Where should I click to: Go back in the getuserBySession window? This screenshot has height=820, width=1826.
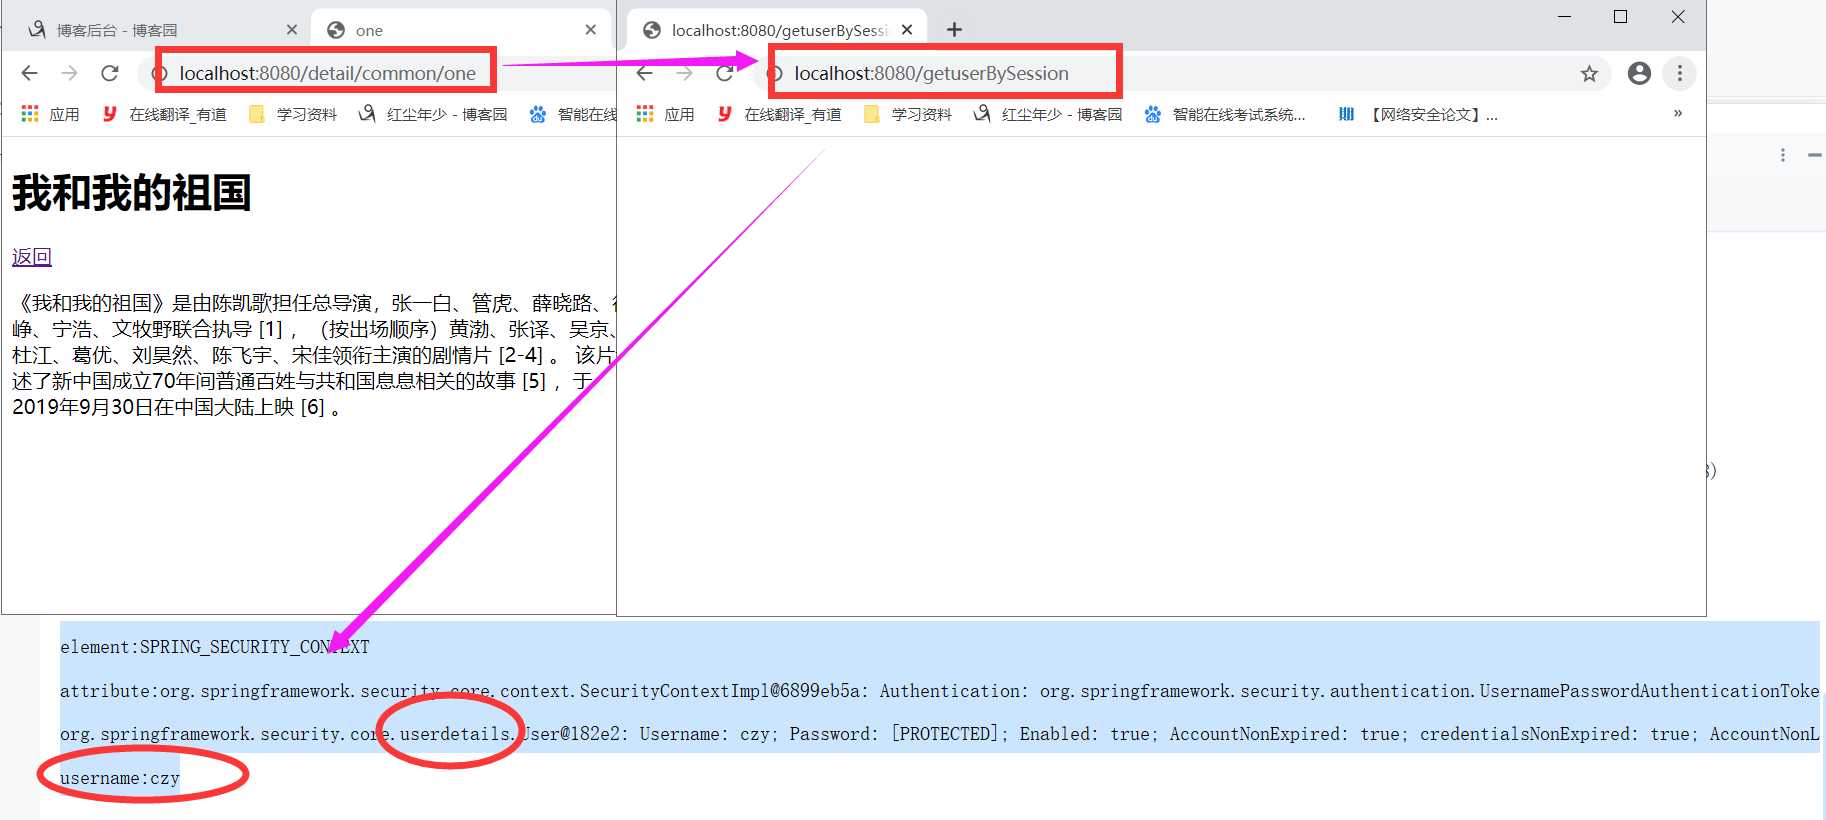coord(645,73)
